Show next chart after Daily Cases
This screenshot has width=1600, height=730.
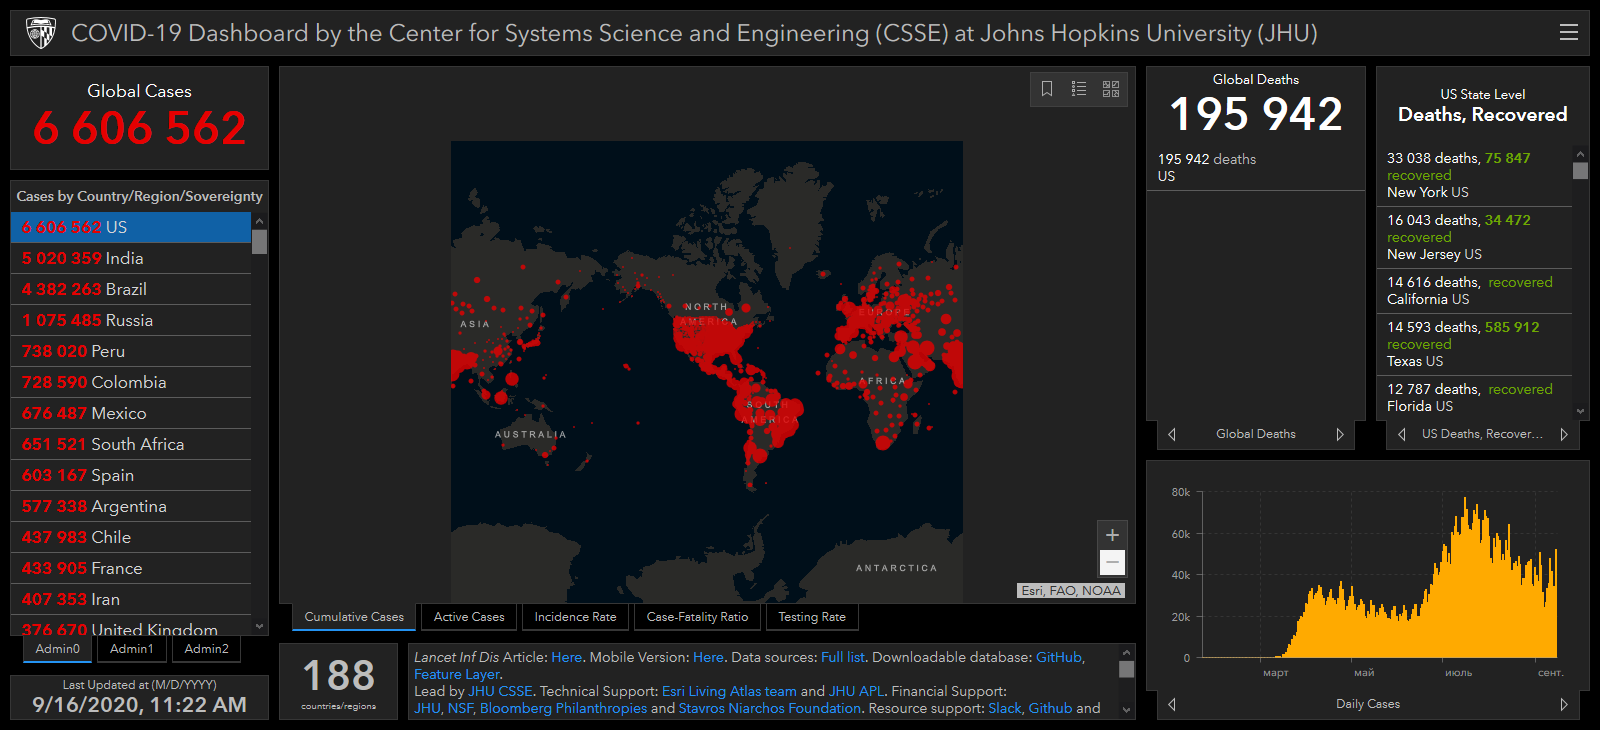(1564, 704)
